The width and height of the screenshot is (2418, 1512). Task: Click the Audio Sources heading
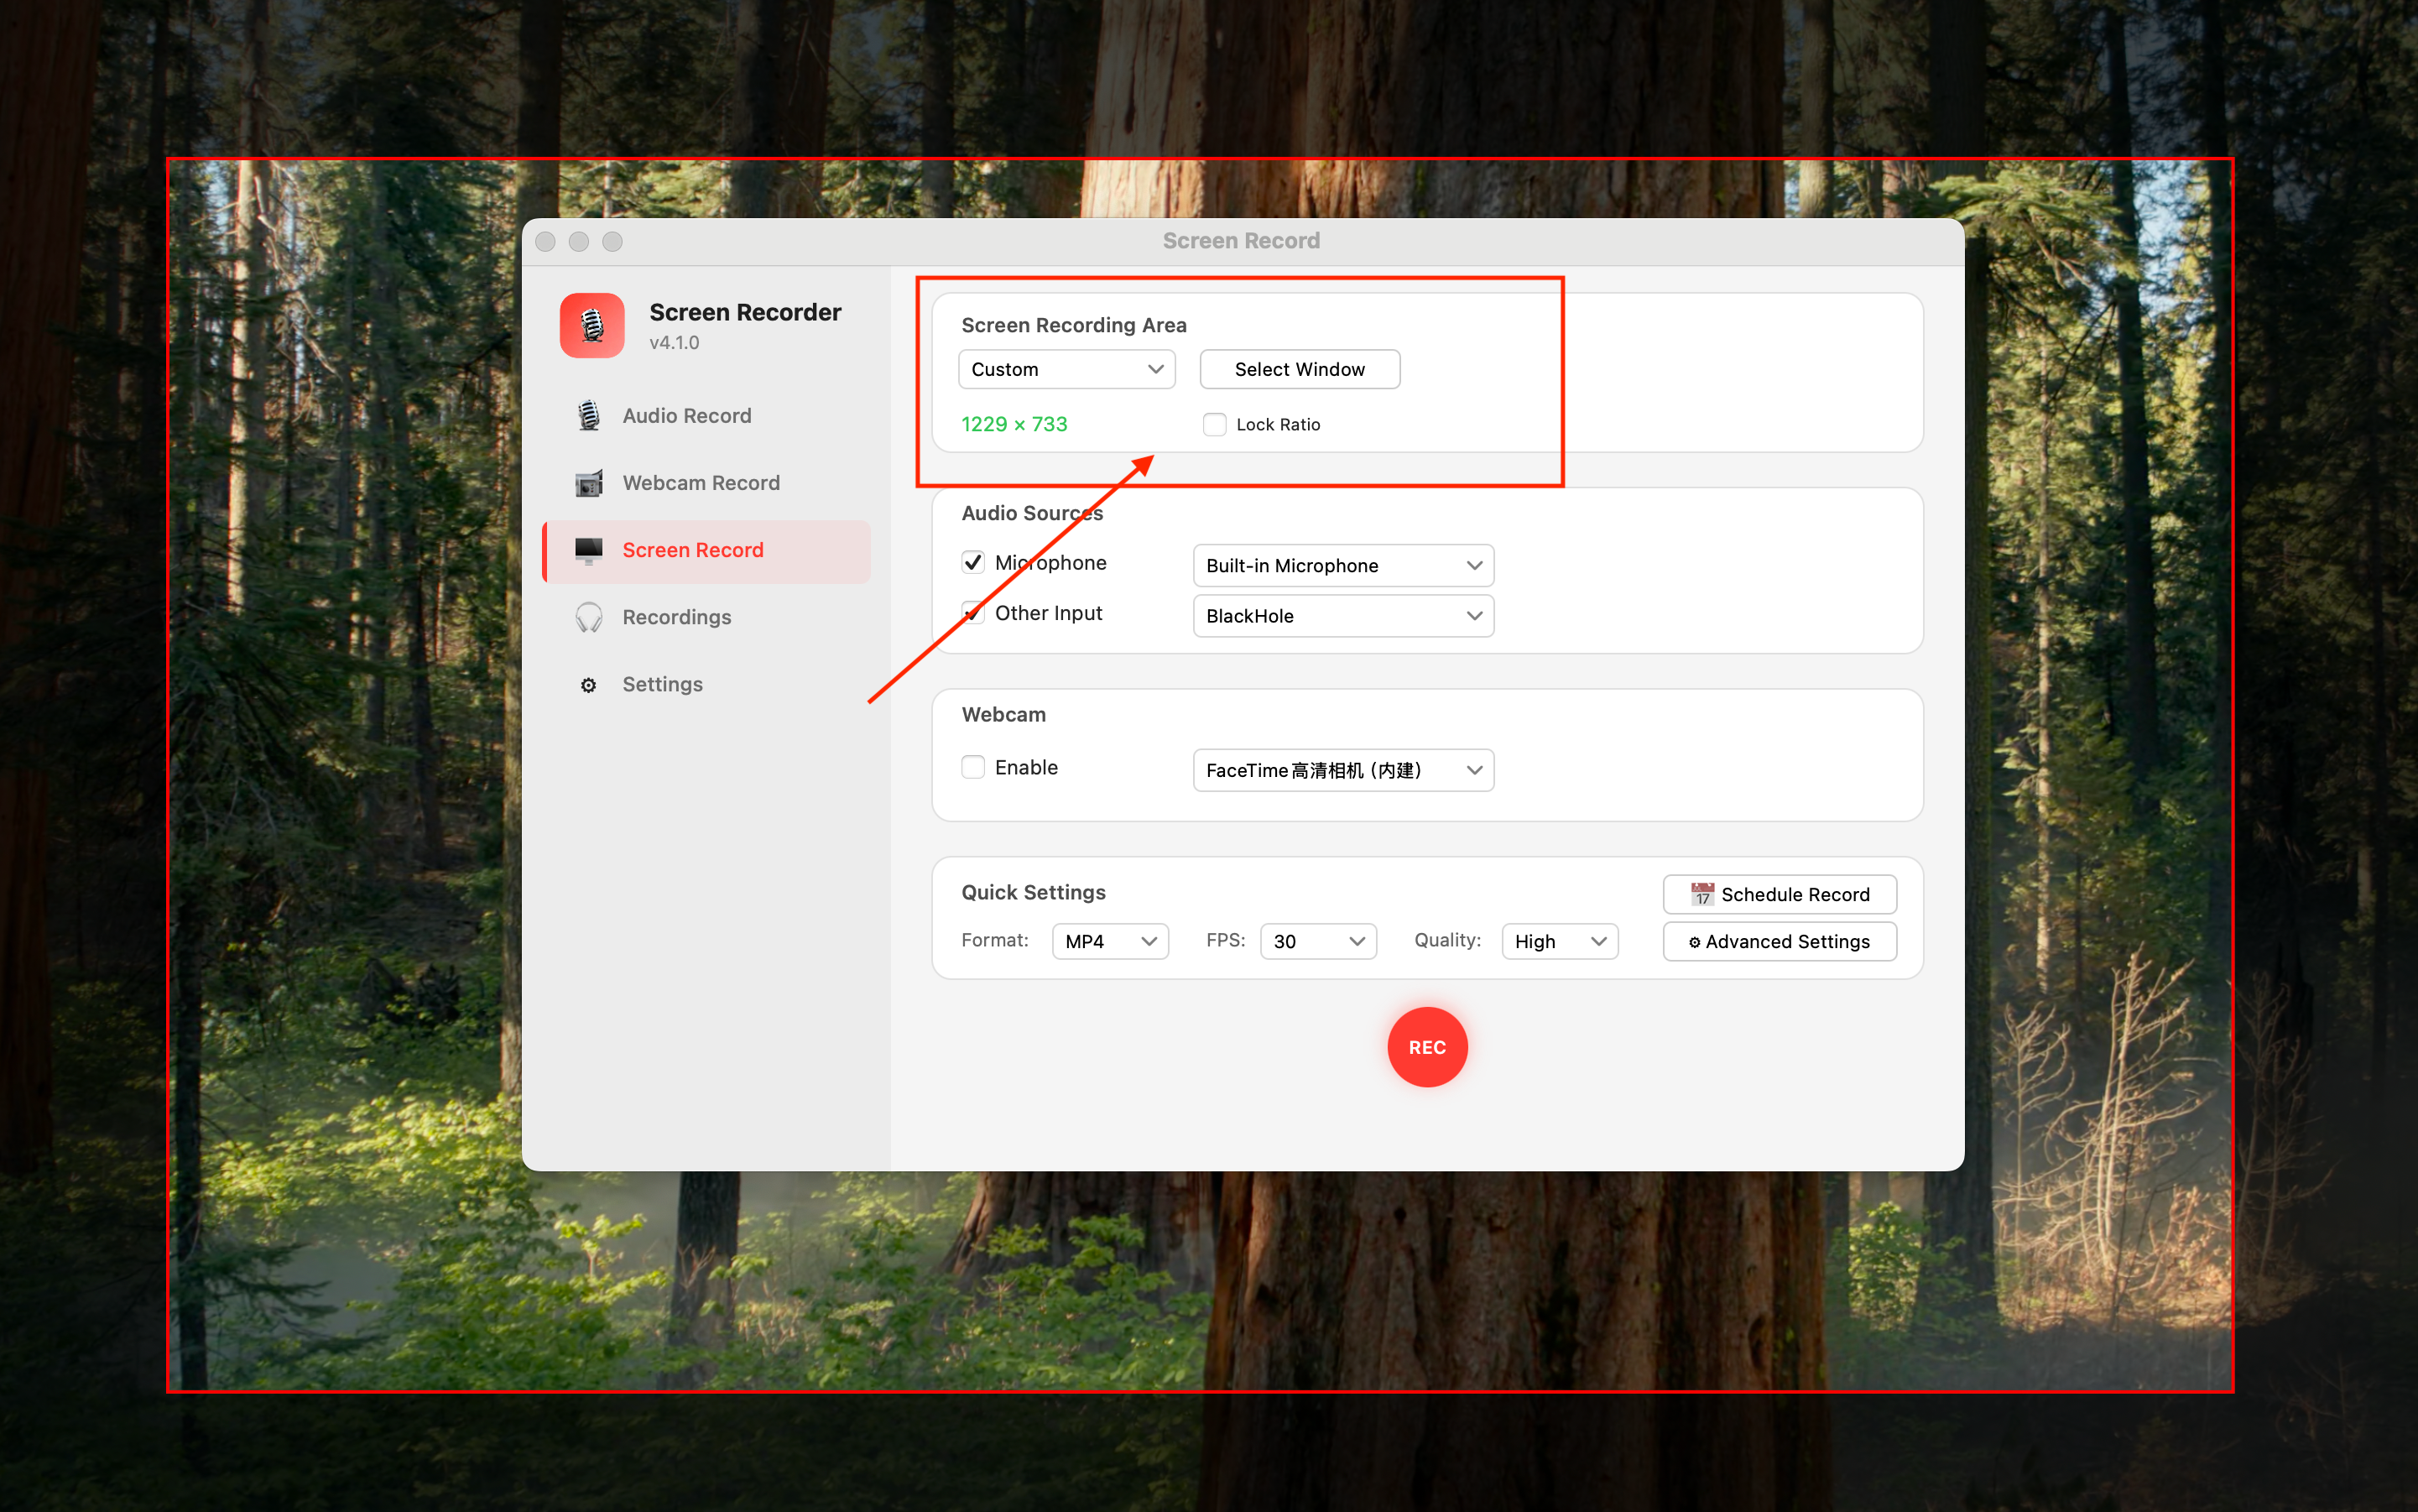[x=1032, y=513]
